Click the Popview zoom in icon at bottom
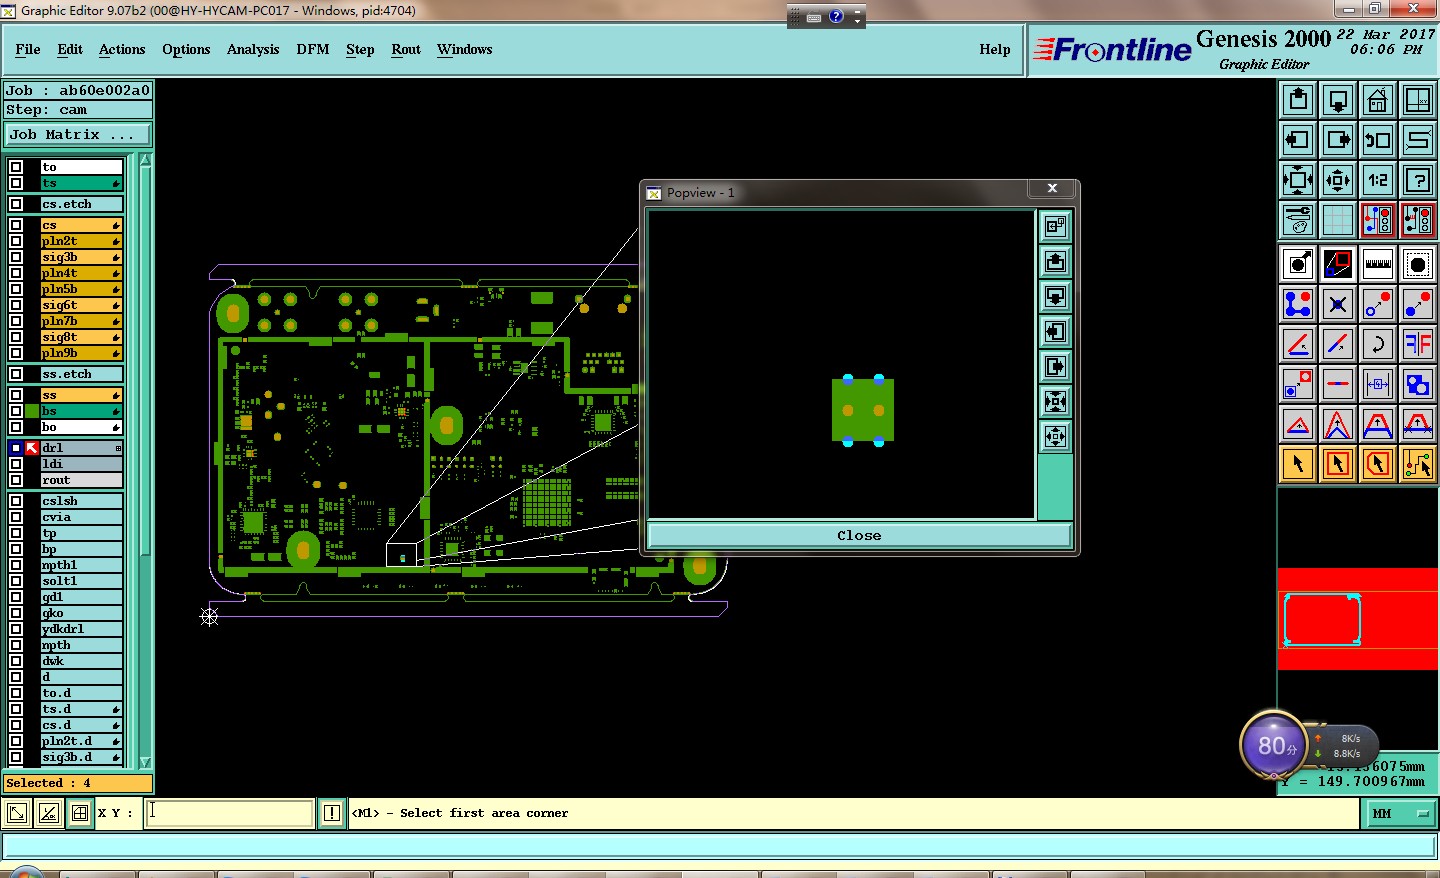 [x=1055, y=437]
